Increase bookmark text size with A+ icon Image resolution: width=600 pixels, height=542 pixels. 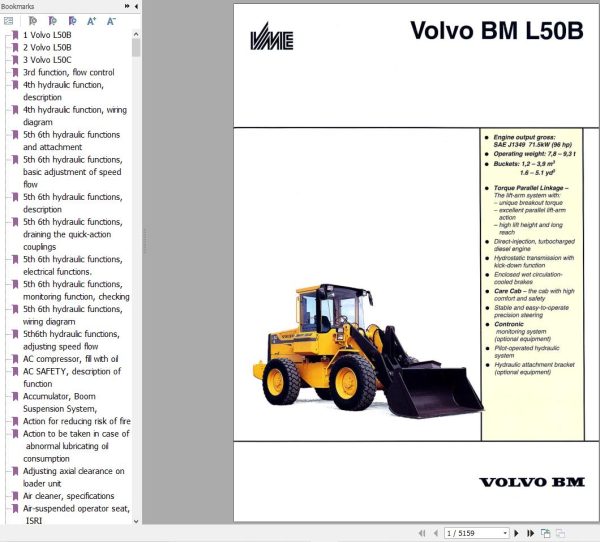pyautogui.click(x=91, y=21)
